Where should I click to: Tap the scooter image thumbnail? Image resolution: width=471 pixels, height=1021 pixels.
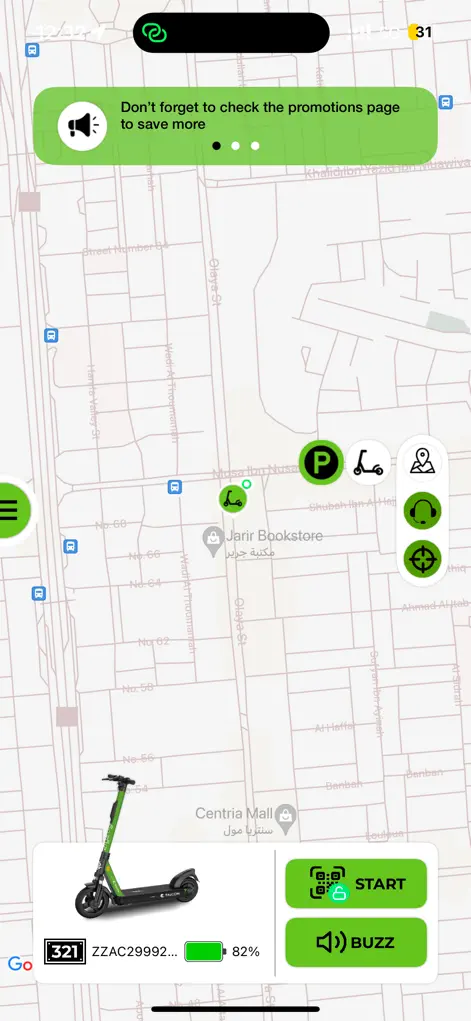coord(136,846)
